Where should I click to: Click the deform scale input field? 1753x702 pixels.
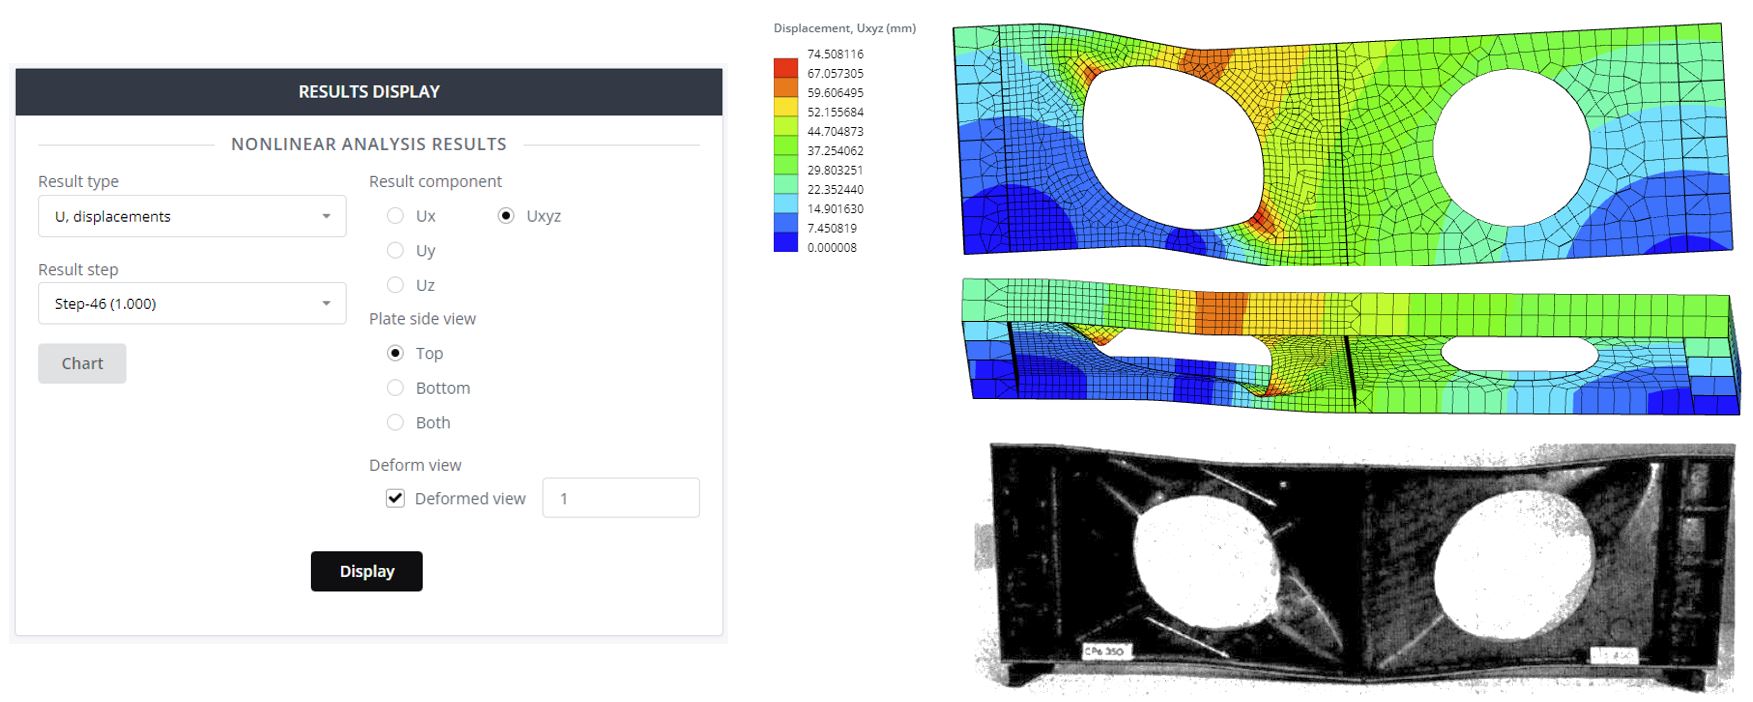[621, 498]
